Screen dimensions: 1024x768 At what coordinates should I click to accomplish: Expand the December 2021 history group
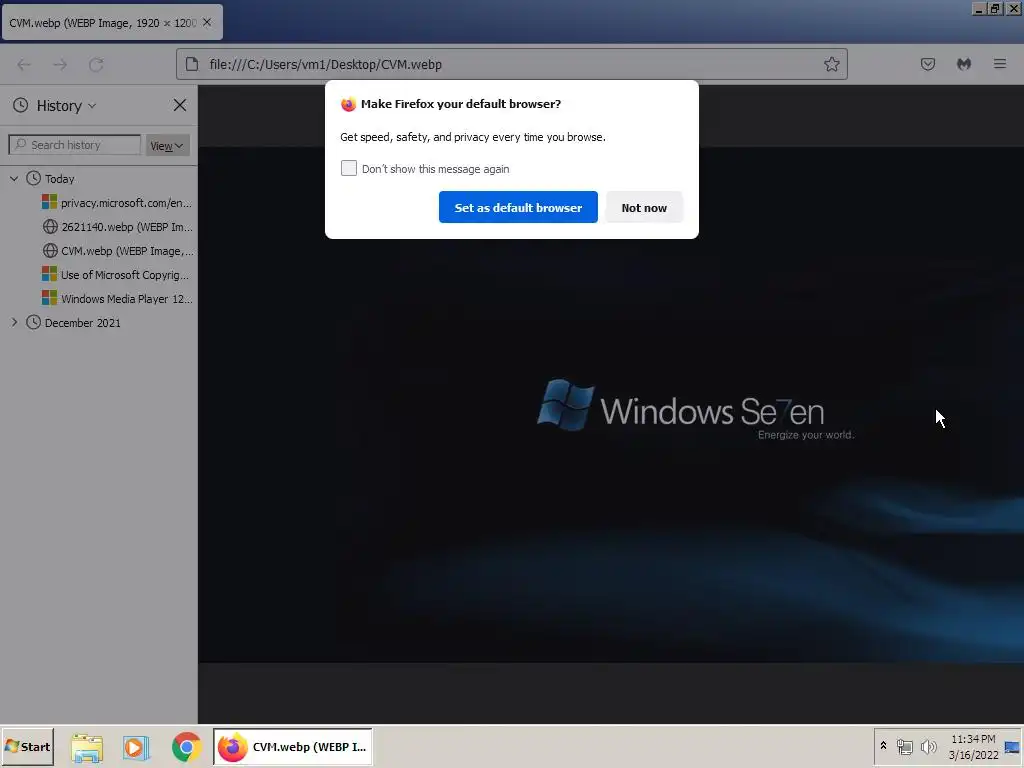[14, 322]
